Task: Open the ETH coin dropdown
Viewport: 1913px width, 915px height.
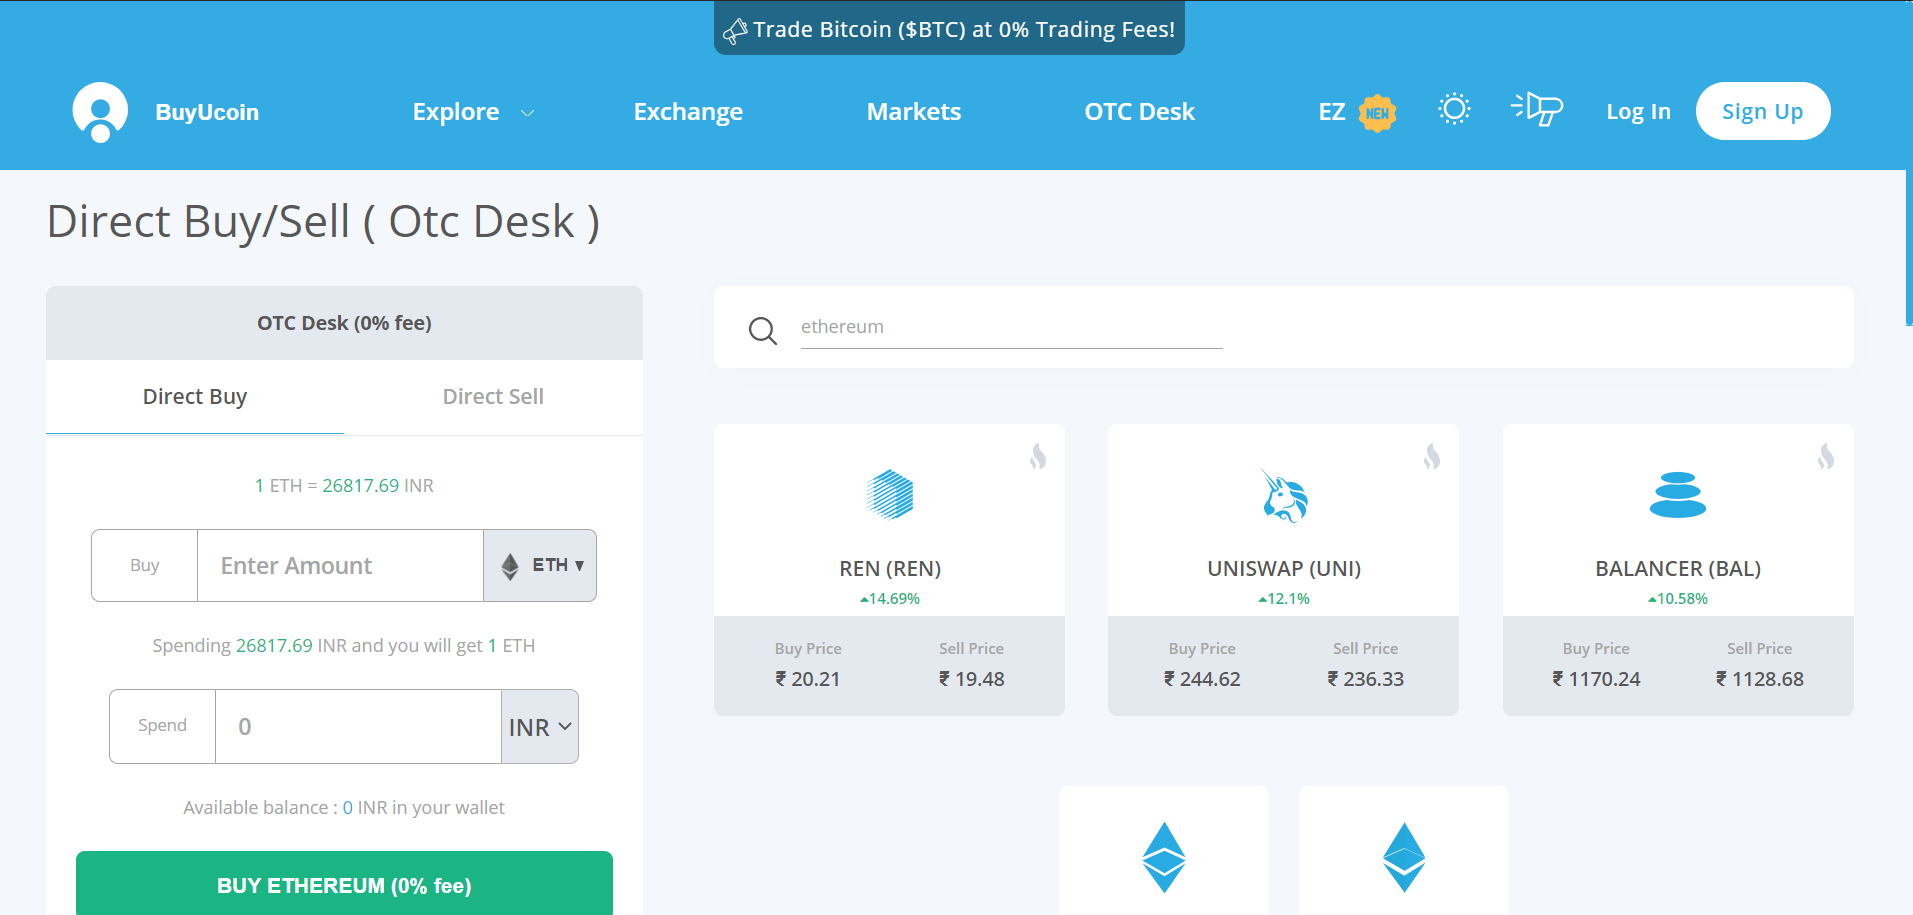Action: pos(540,566)
